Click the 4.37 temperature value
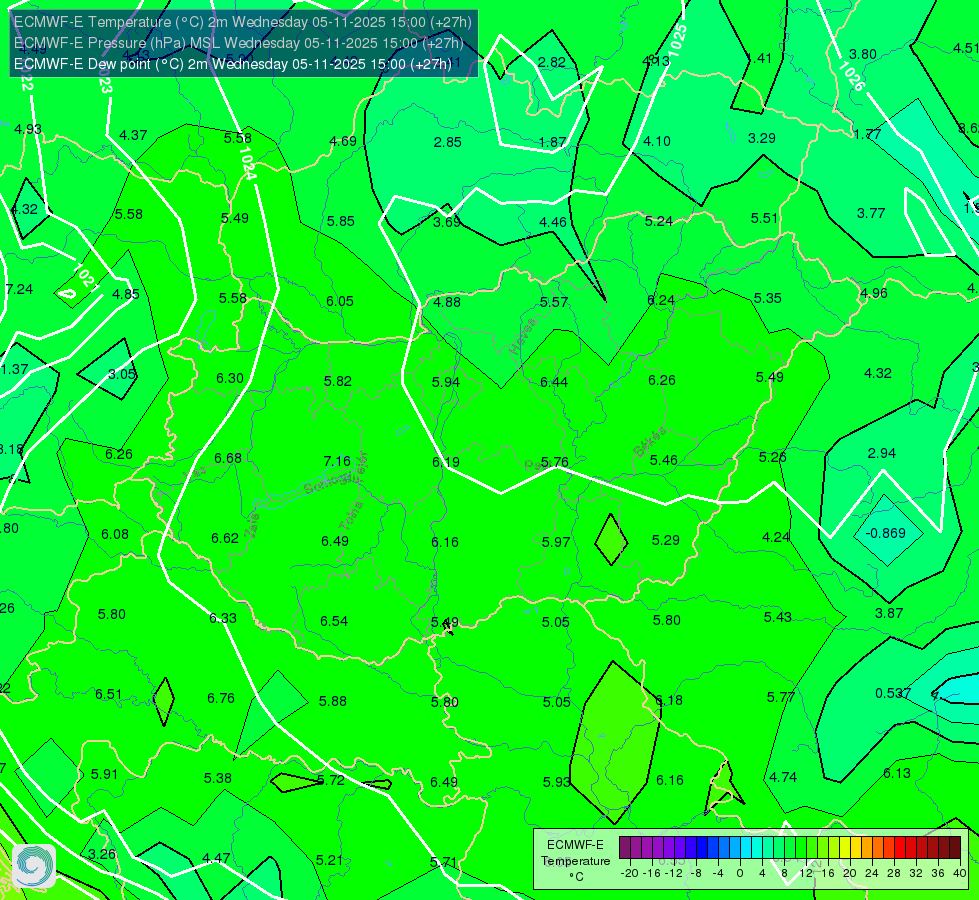The height and width of the screenshot is (900, 979). tap(133, 135)
